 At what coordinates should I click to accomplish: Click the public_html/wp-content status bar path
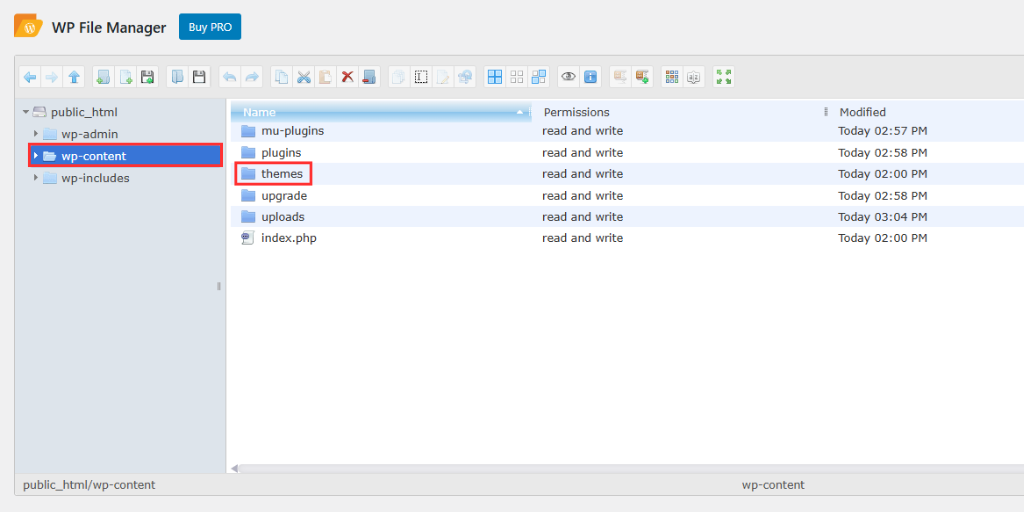89,485
